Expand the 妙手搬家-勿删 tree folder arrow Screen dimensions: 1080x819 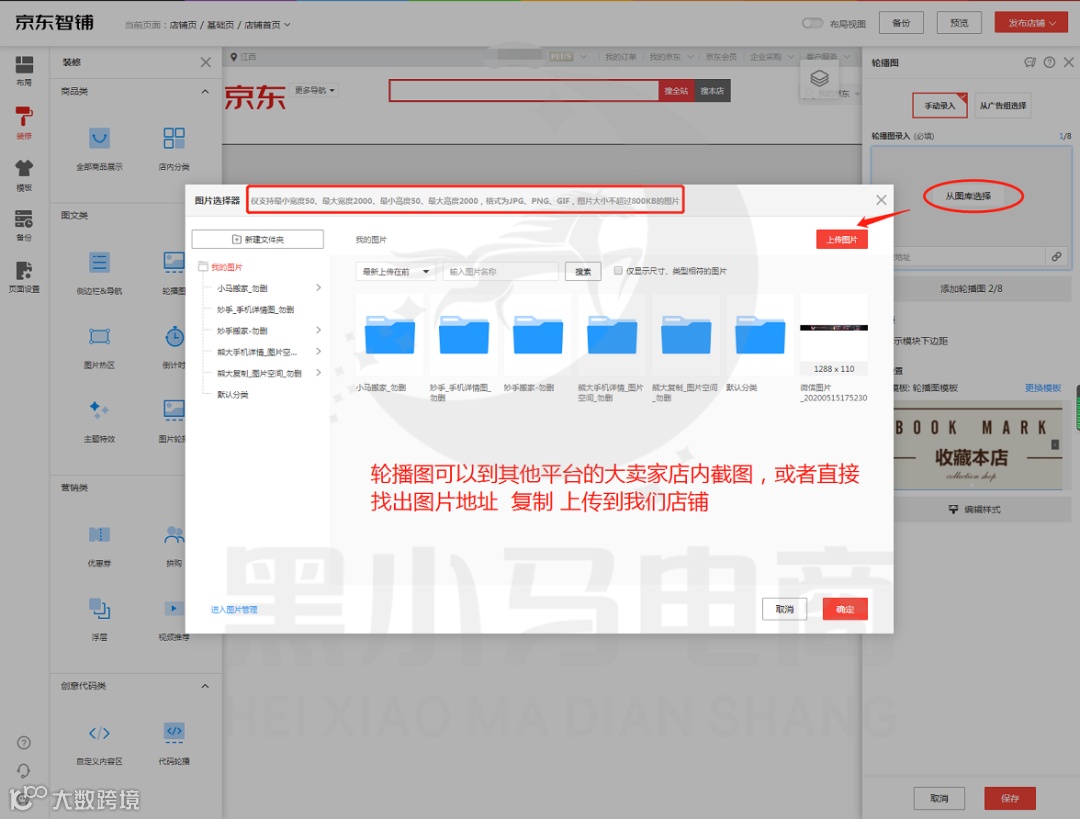pyautogui.click(x=318, y=331)
